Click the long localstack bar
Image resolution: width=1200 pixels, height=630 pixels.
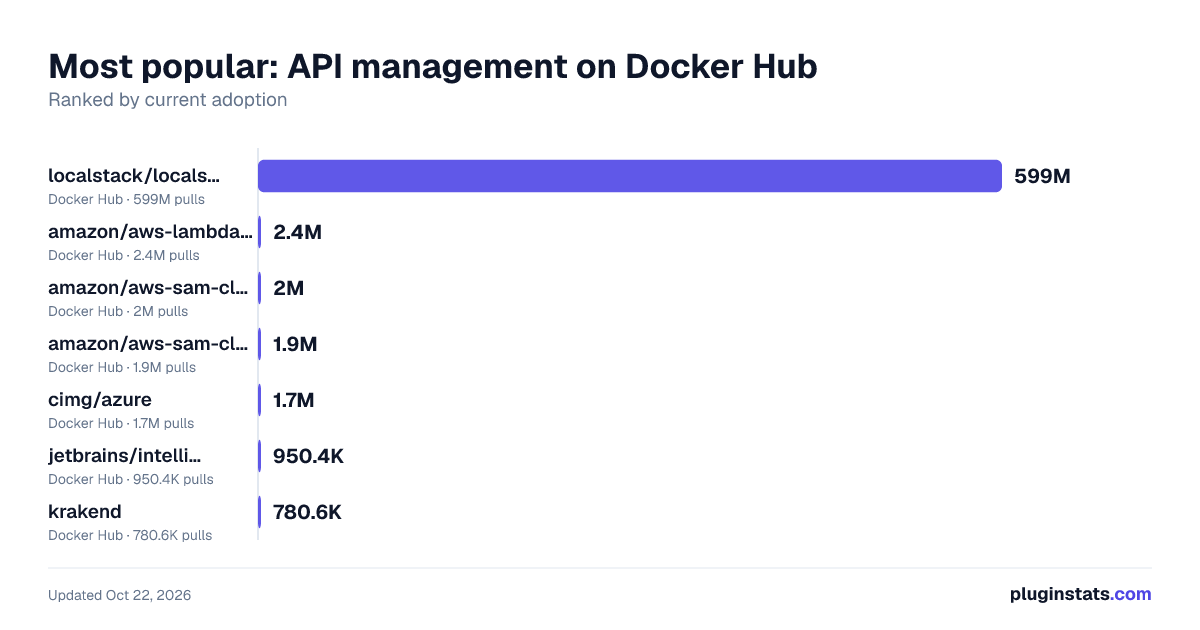630,176
